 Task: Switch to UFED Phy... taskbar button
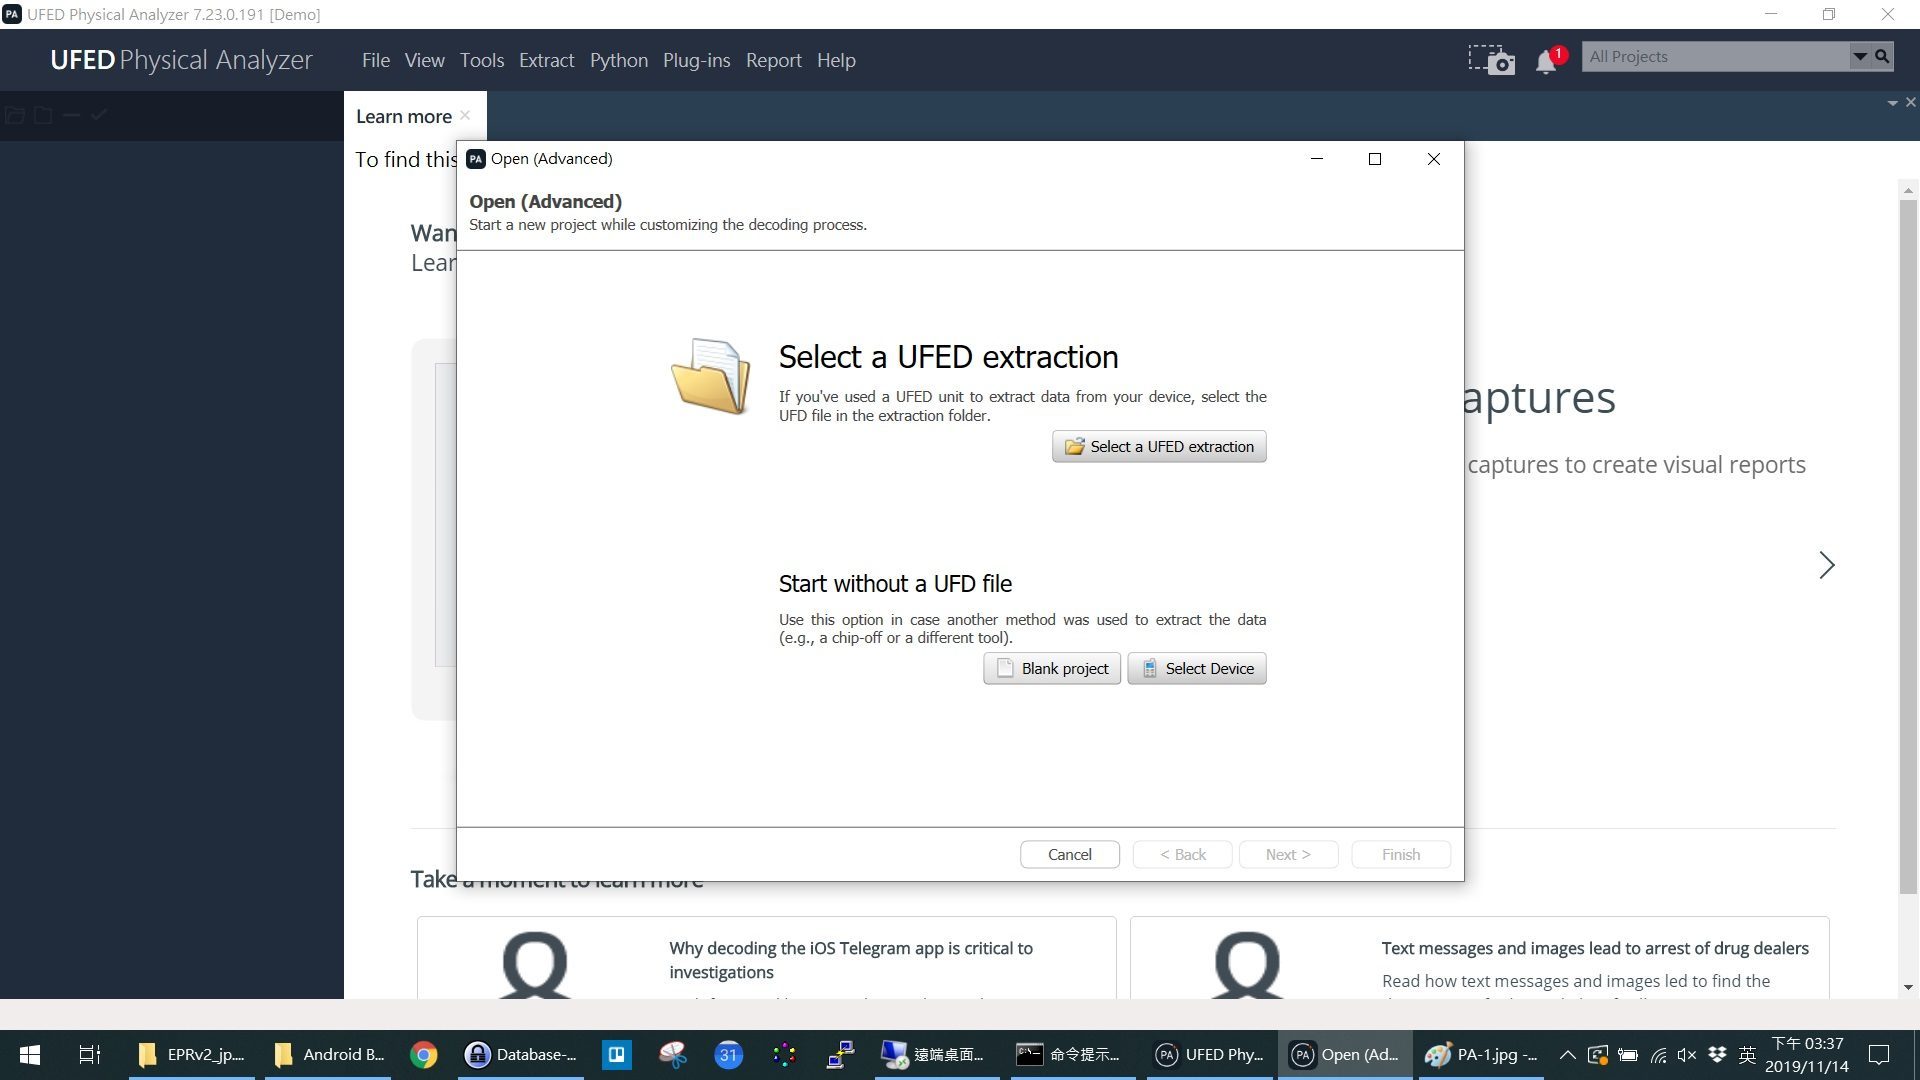(1208, 1055)
